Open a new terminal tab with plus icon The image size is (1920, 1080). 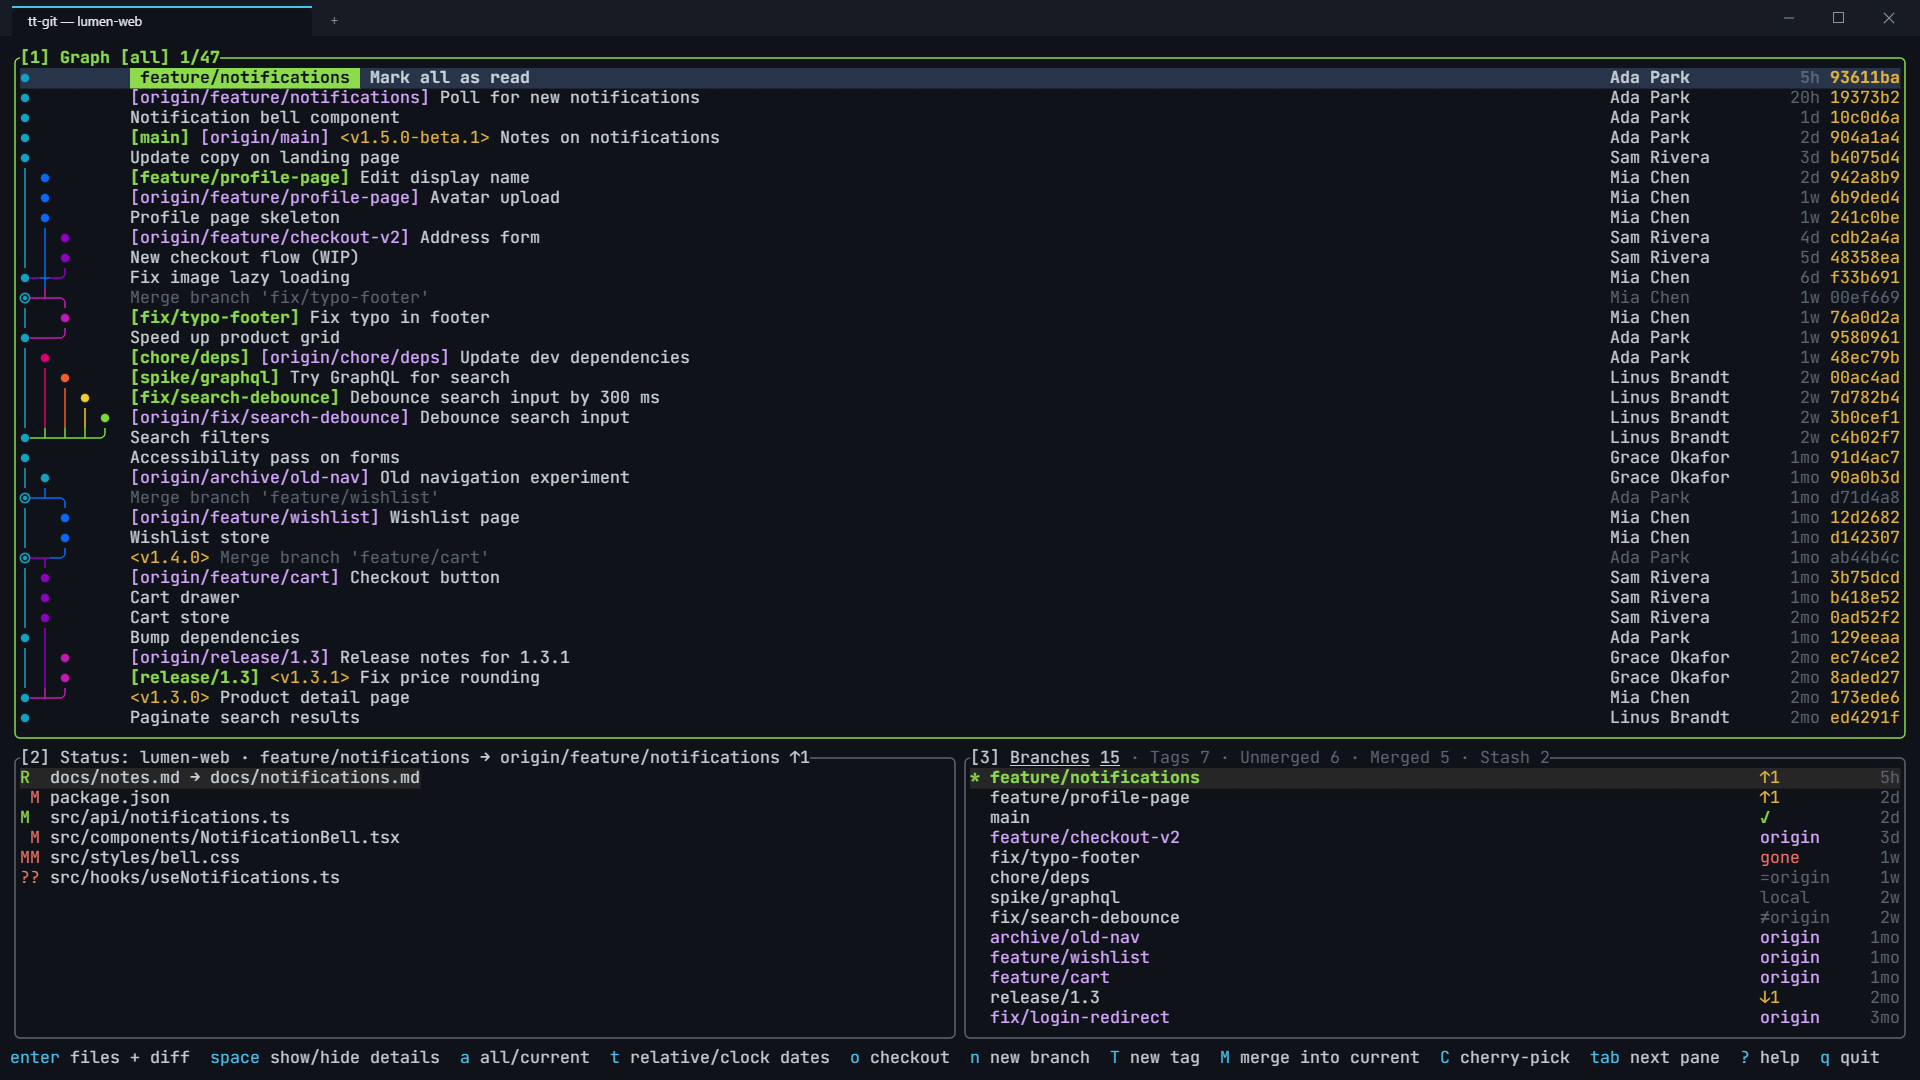tap(334, 20)
